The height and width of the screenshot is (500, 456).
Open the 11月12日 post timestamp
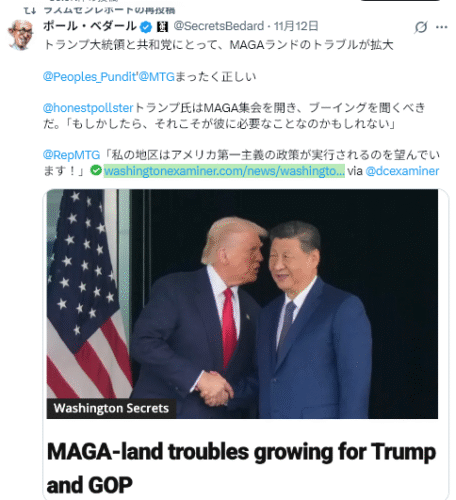tap(296, 26)
